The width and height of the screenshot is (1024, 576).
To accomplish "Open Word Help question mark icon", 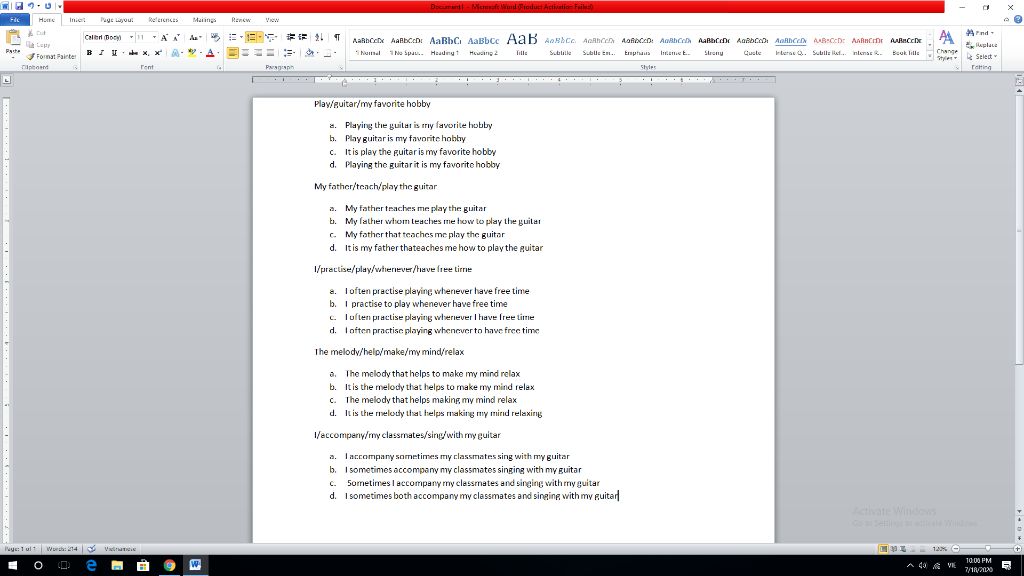I will click(1017, 20).
